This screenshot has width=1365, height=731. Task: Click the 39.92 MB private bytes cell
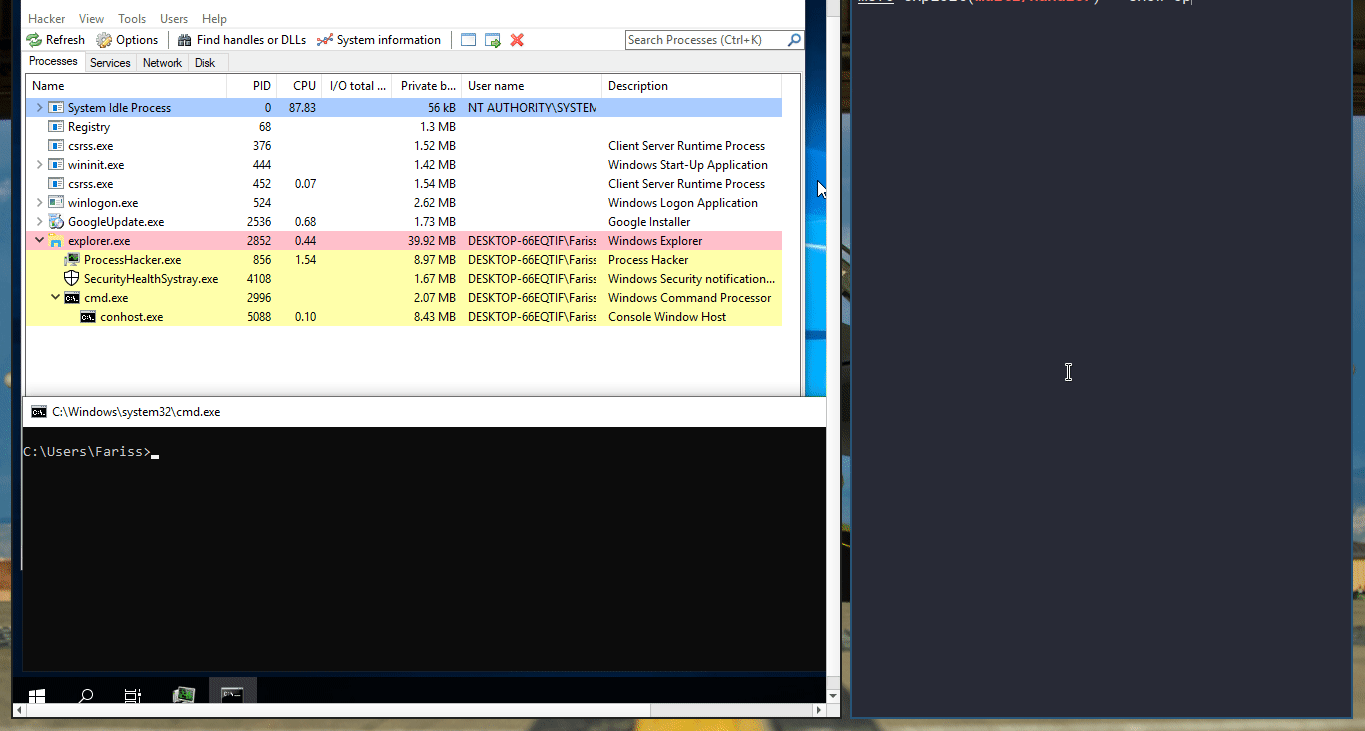(432, 241)
